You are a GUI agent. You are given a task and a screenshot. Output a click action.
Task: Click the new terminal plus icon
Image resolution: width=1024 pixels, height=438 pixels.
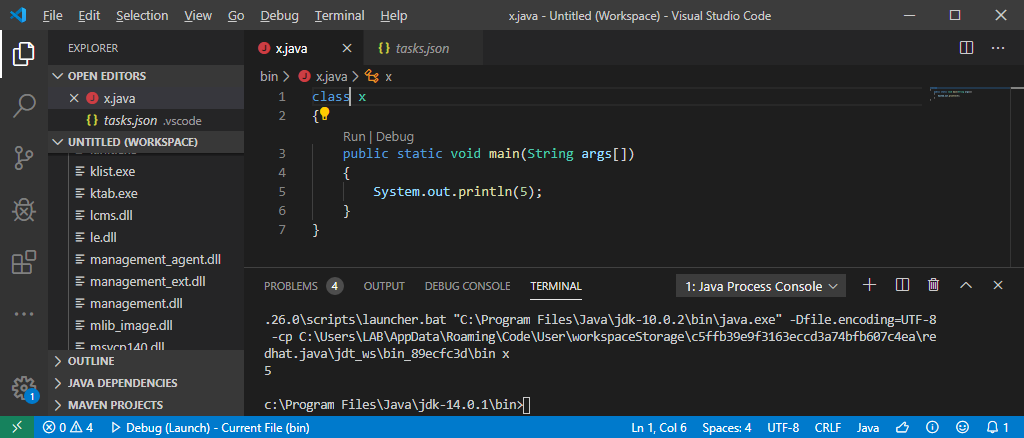click(x=869, y=285)
